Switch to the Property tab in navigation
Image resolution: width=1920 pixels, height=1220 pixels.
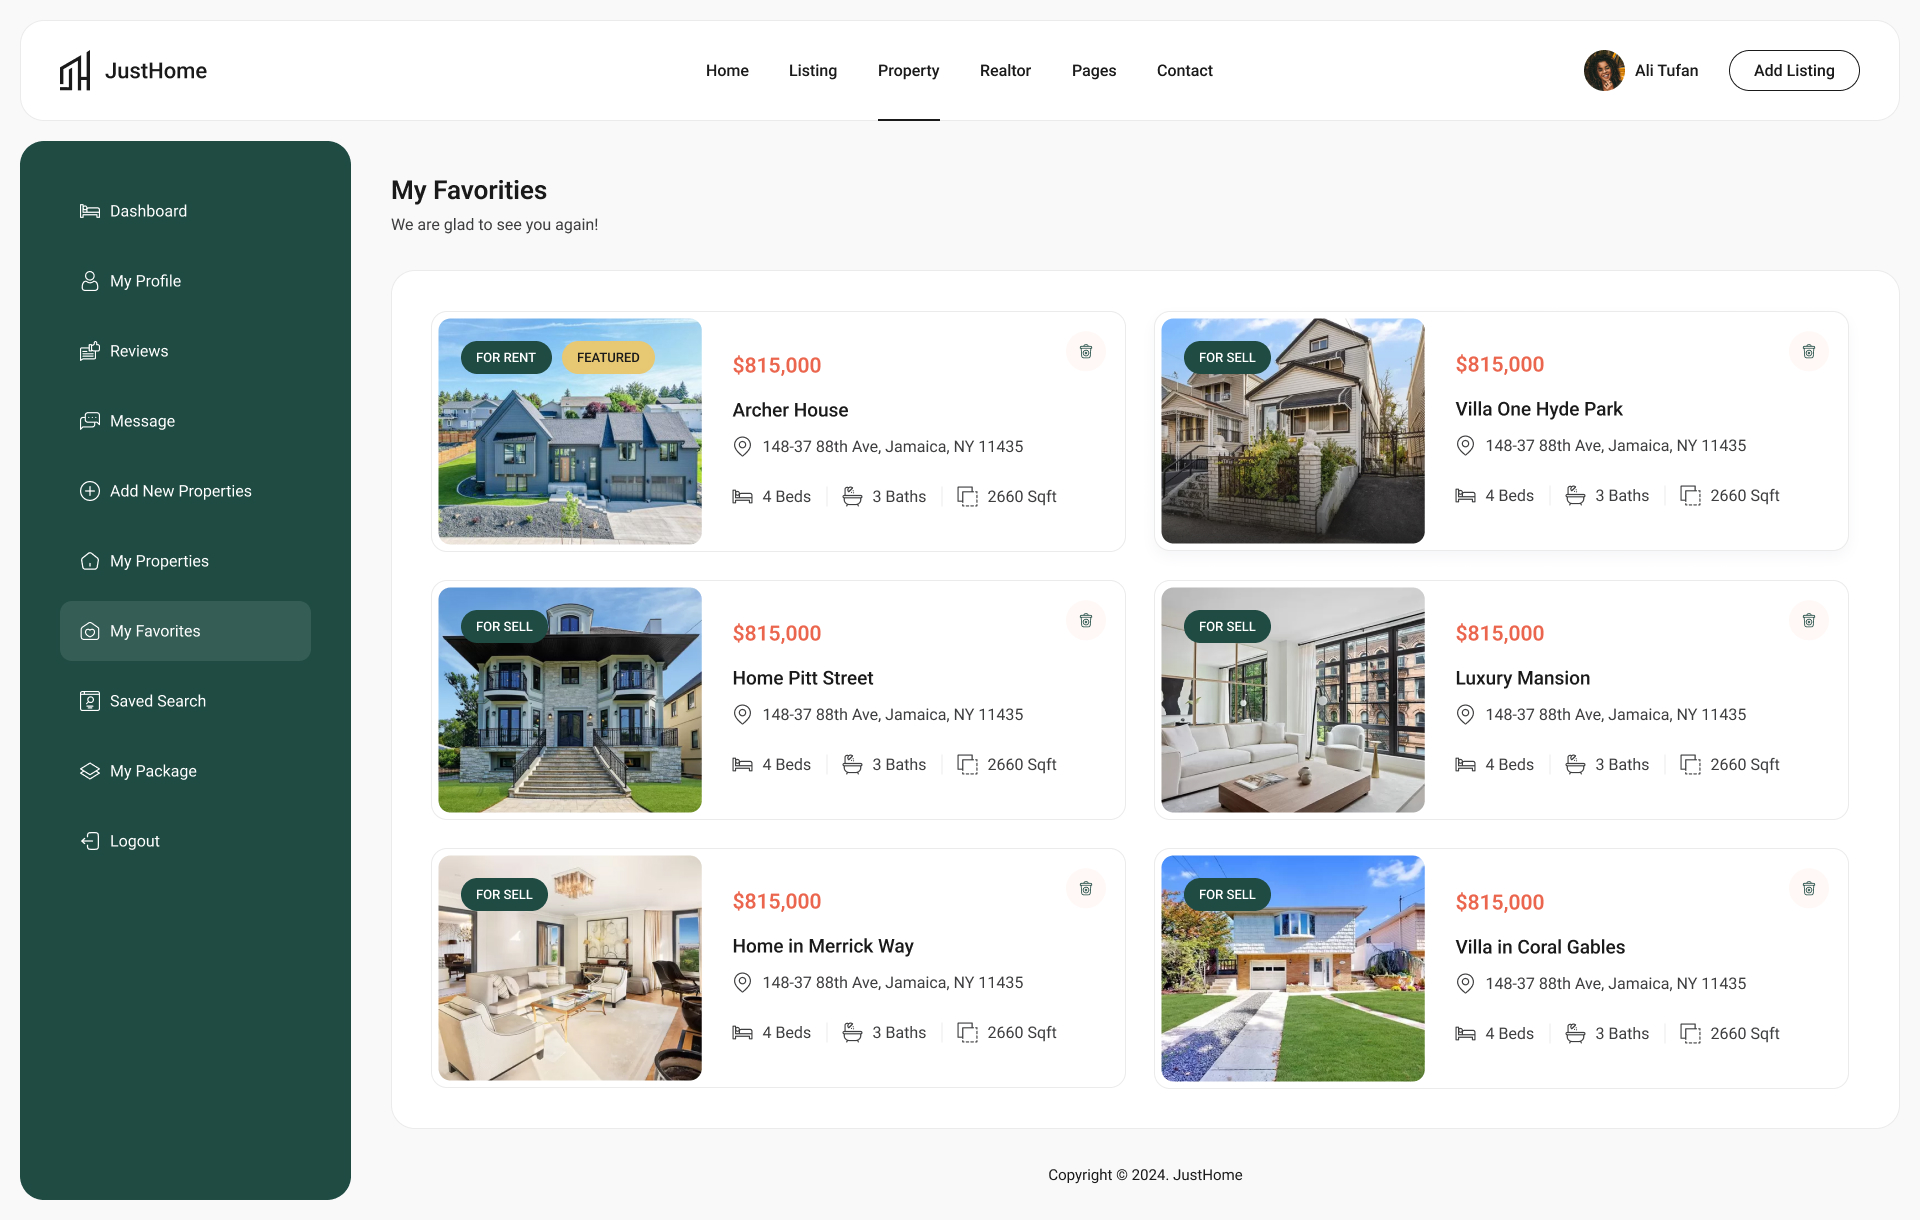tap(908, 70)
